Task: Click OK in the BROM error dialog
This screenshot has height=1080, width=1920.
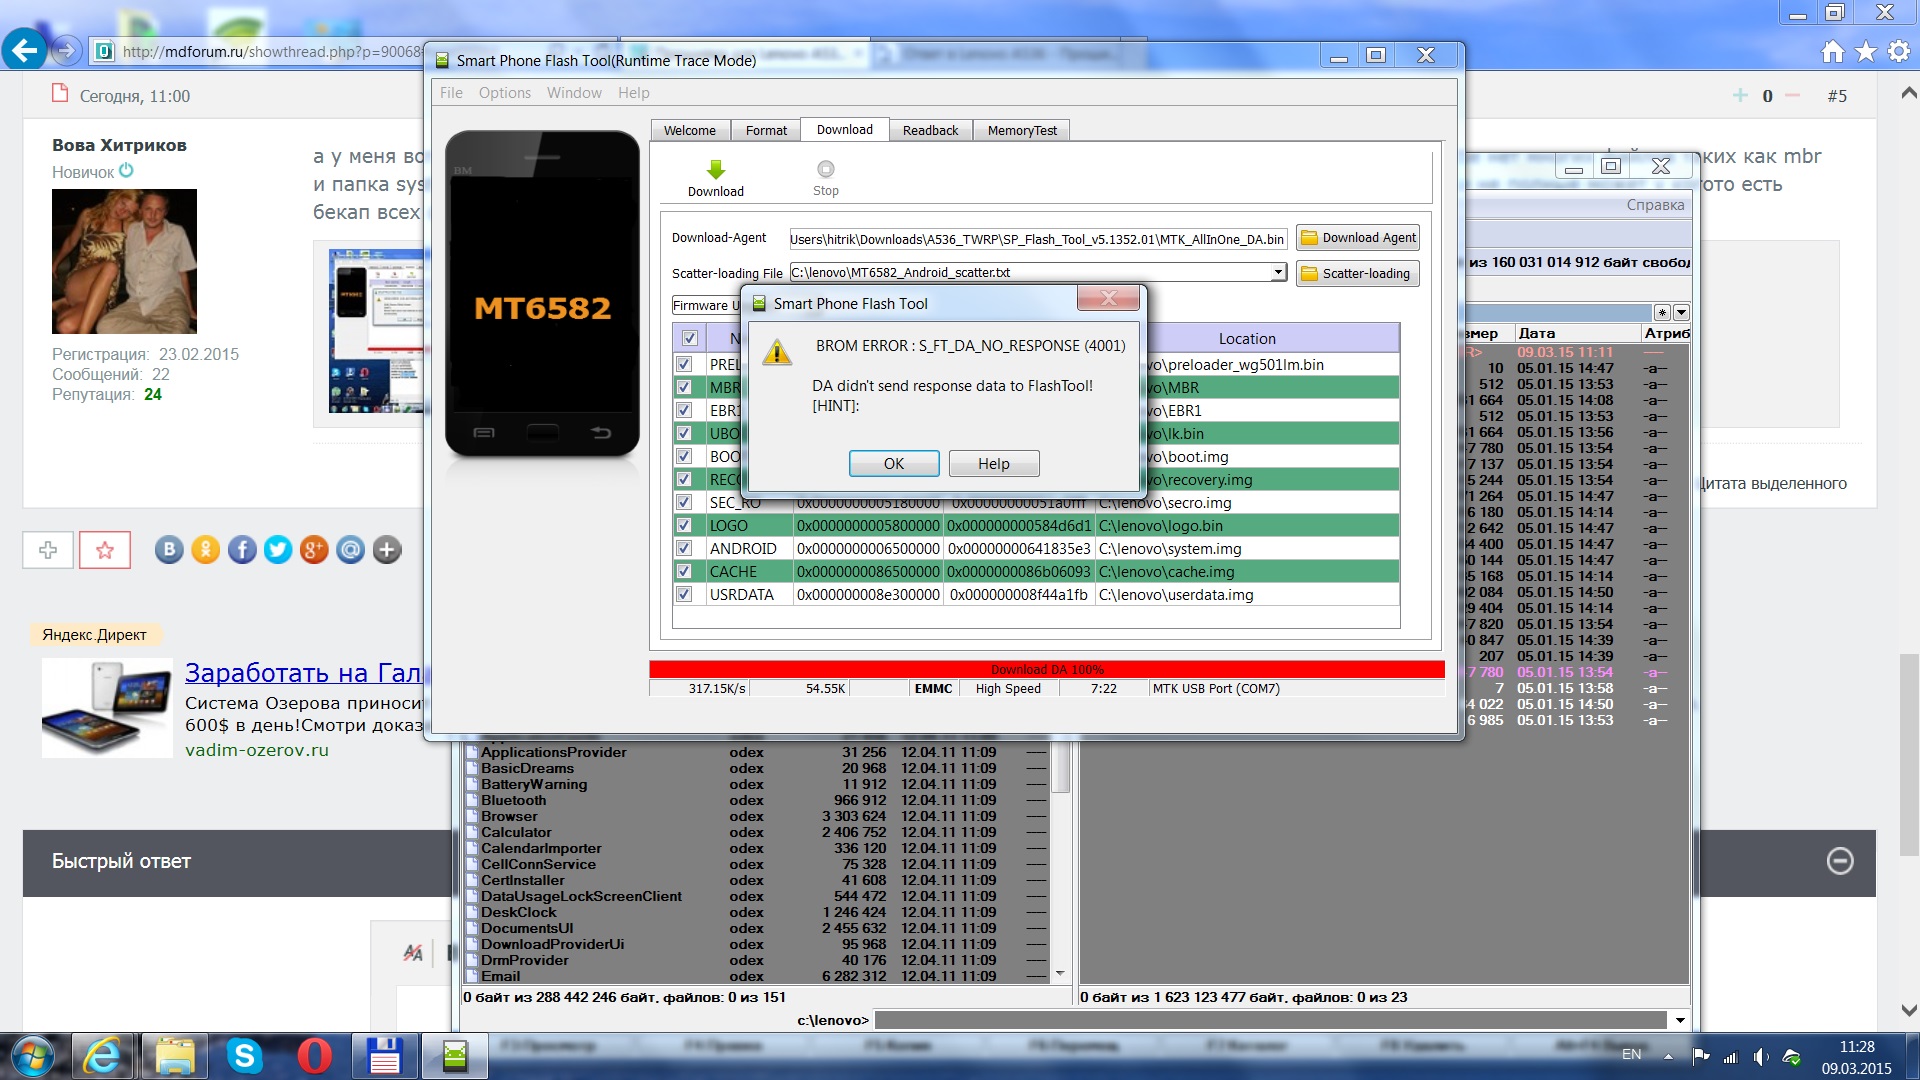Action: (x=893, y=464)
